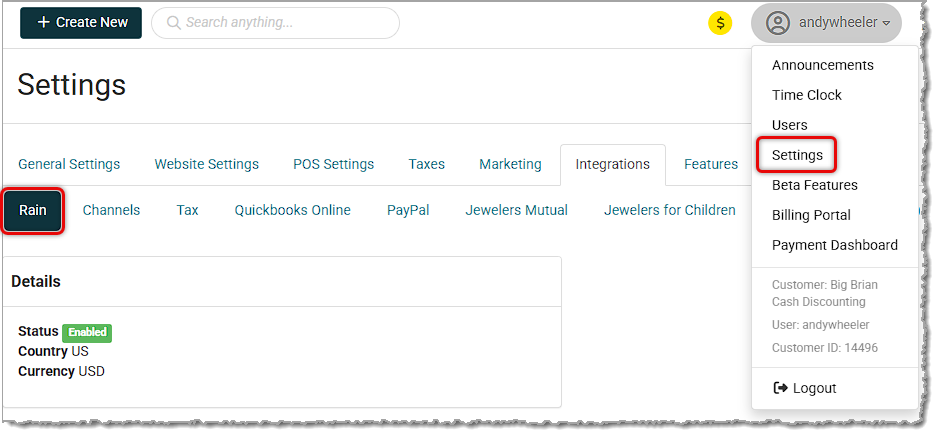
Task: Open Announcements from the user menu
Action: tap(822, 65)
